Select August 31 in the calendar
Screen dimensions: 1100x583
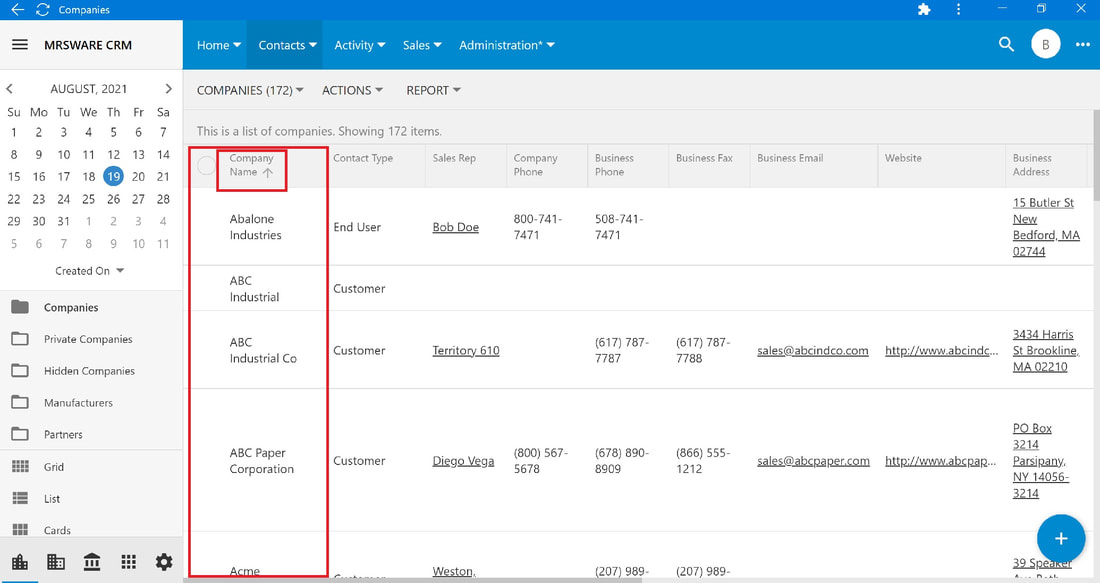(63, 221)
